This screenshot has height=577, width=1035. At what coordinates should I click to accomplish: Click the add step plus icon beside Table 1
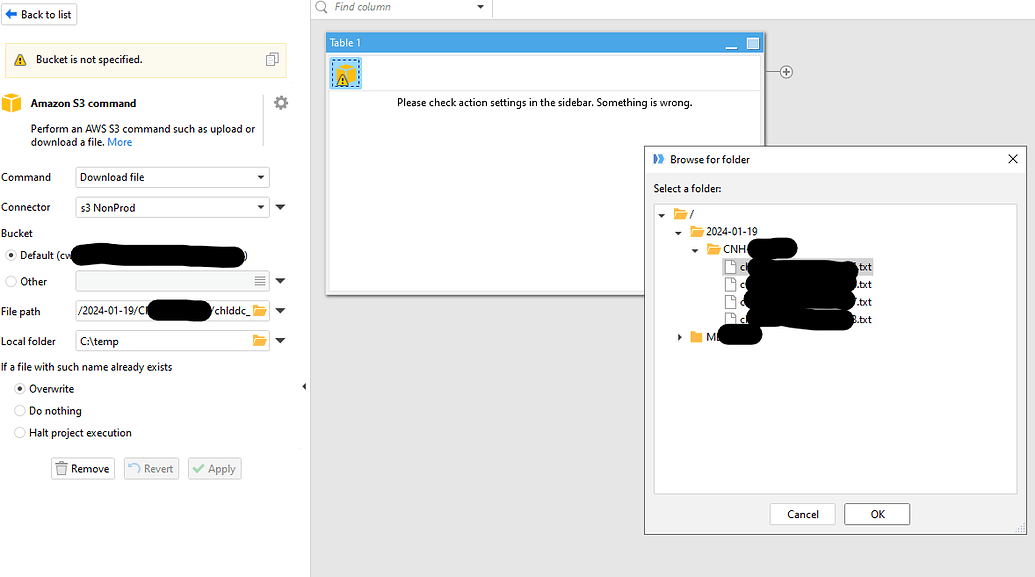786,71
